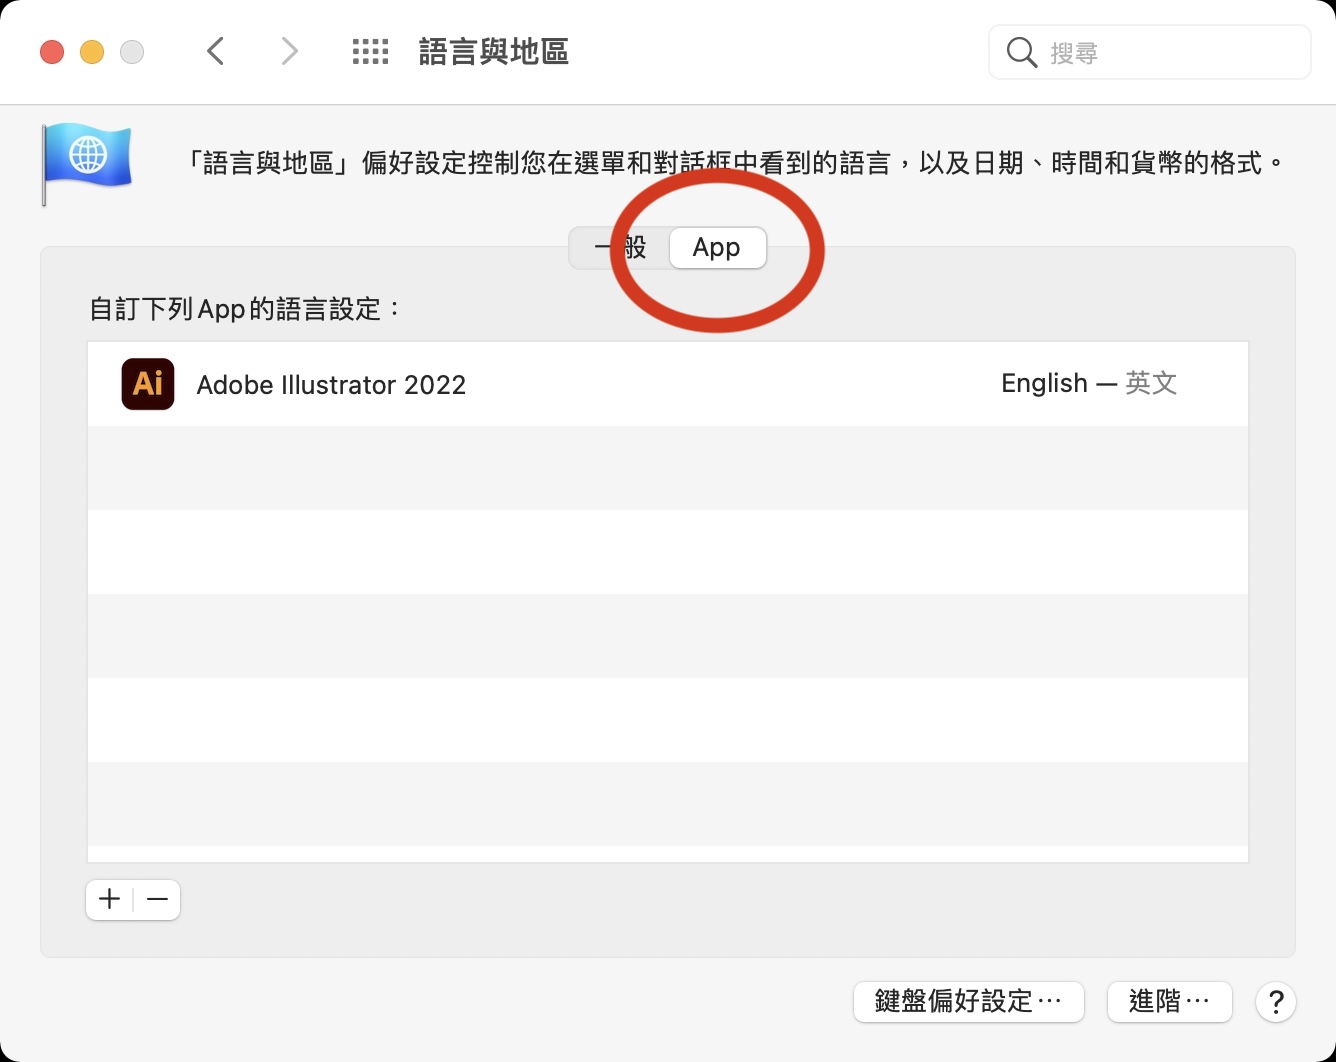Click the Adobe Illustrator Ai icon

tap(148, 384)
